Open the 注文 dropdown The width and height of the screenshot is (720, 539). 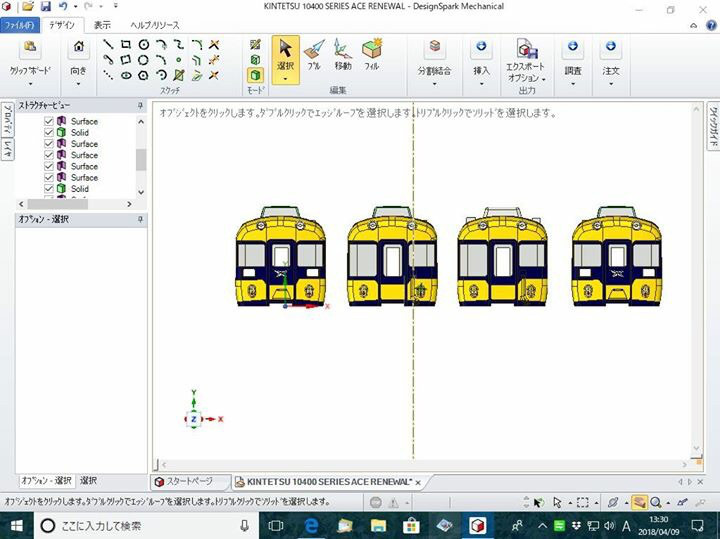[x=611, y=84]
